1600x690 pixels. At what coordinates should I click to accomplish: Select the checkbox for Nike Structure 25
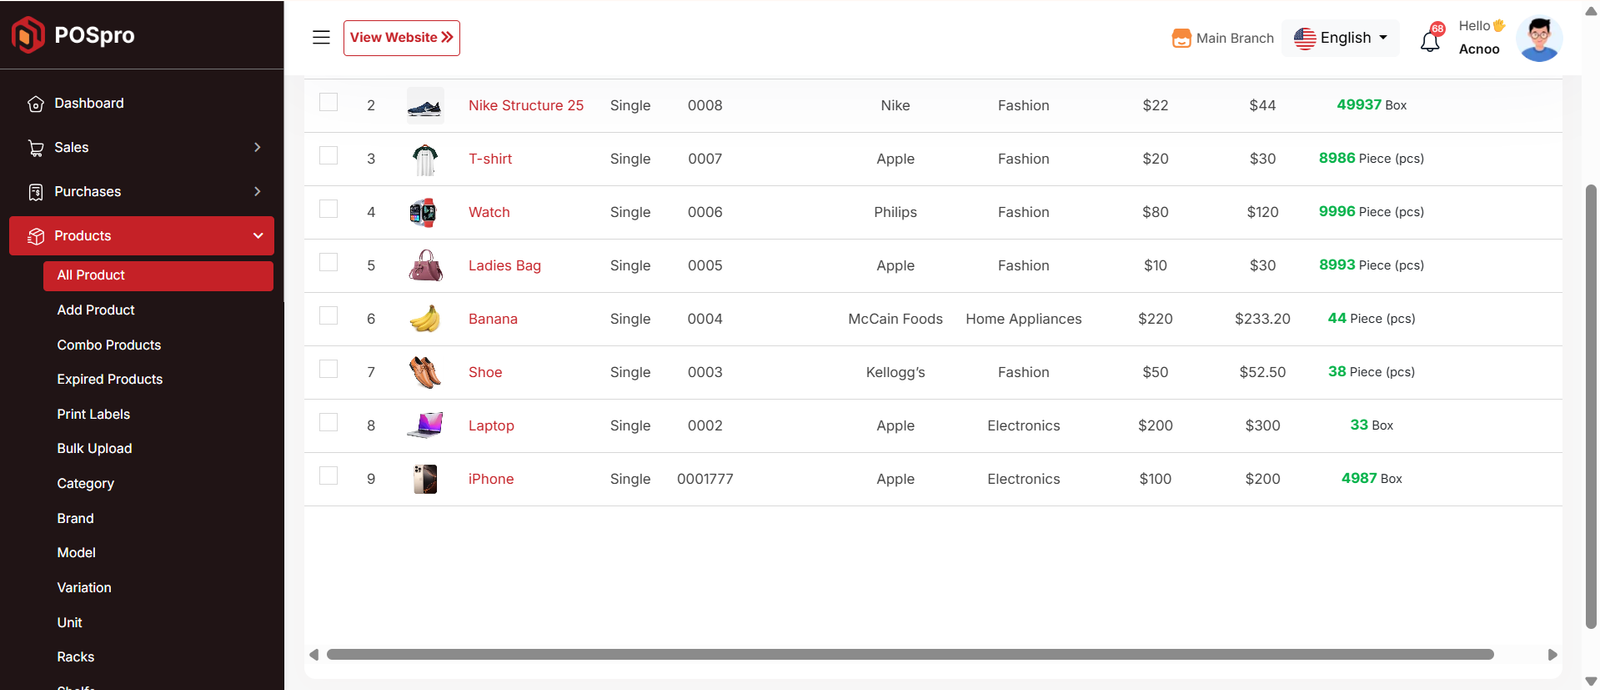click(x=328, y=102)
